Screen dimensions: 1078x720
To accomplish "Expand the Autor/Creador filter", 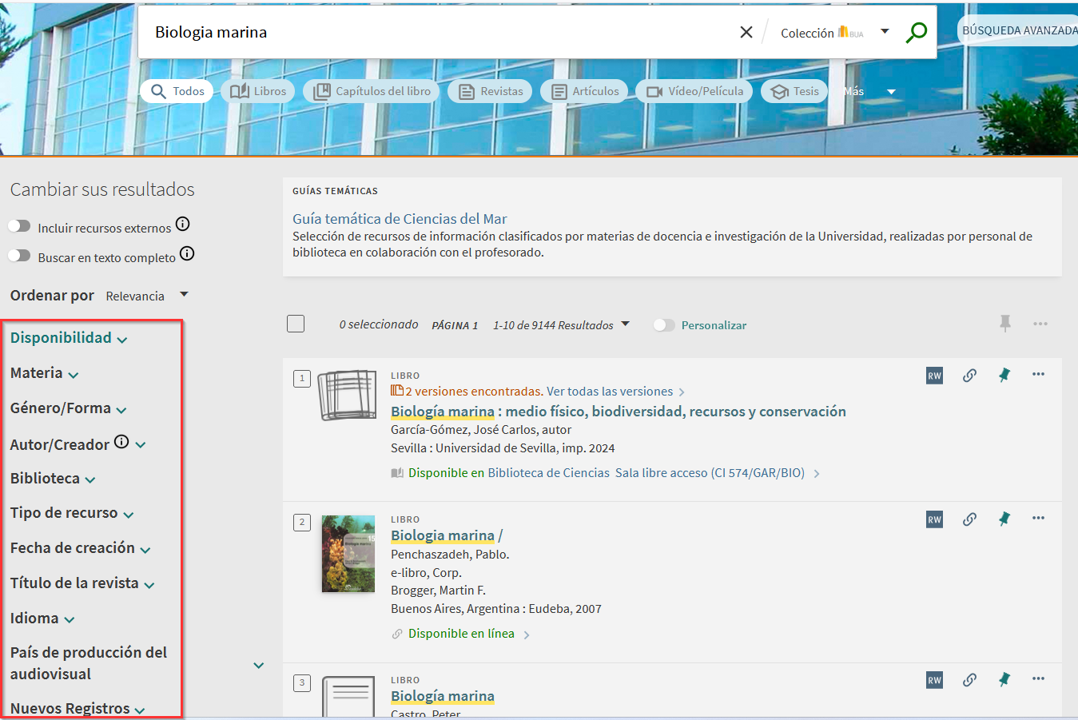I will point(78,444).
